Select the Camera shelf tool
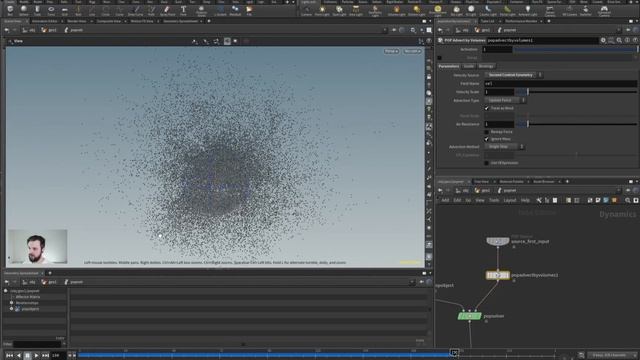Image resolution: width=640 pixels, height=360 pixels. point(306,10)
